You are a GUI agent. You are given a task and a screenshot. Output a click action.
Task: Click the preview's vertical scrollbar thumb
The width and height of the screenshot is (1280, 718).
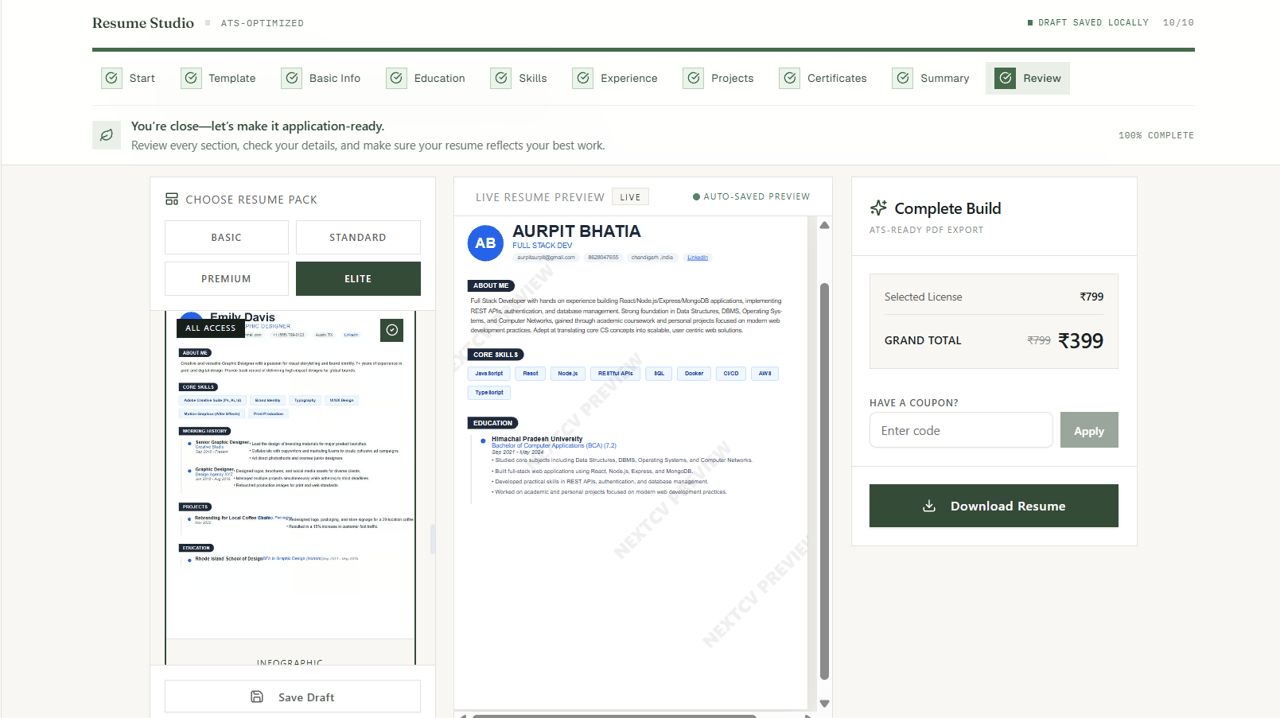[824, 482]
